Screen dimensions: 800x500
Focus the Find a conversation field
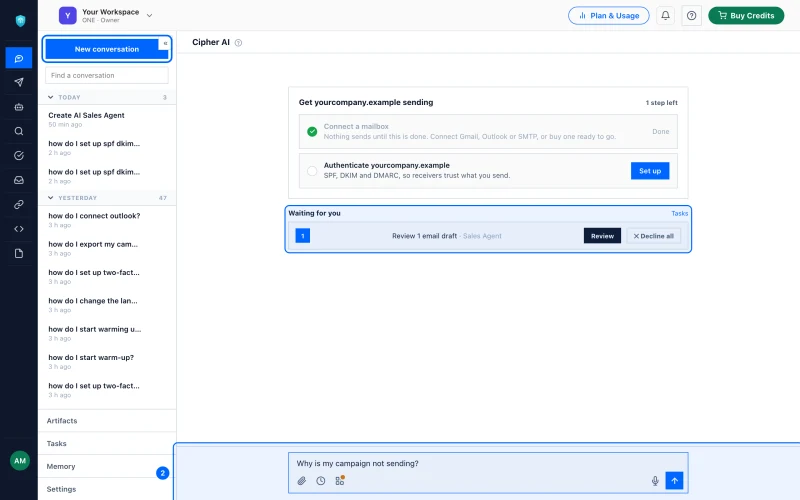[107, 76]
